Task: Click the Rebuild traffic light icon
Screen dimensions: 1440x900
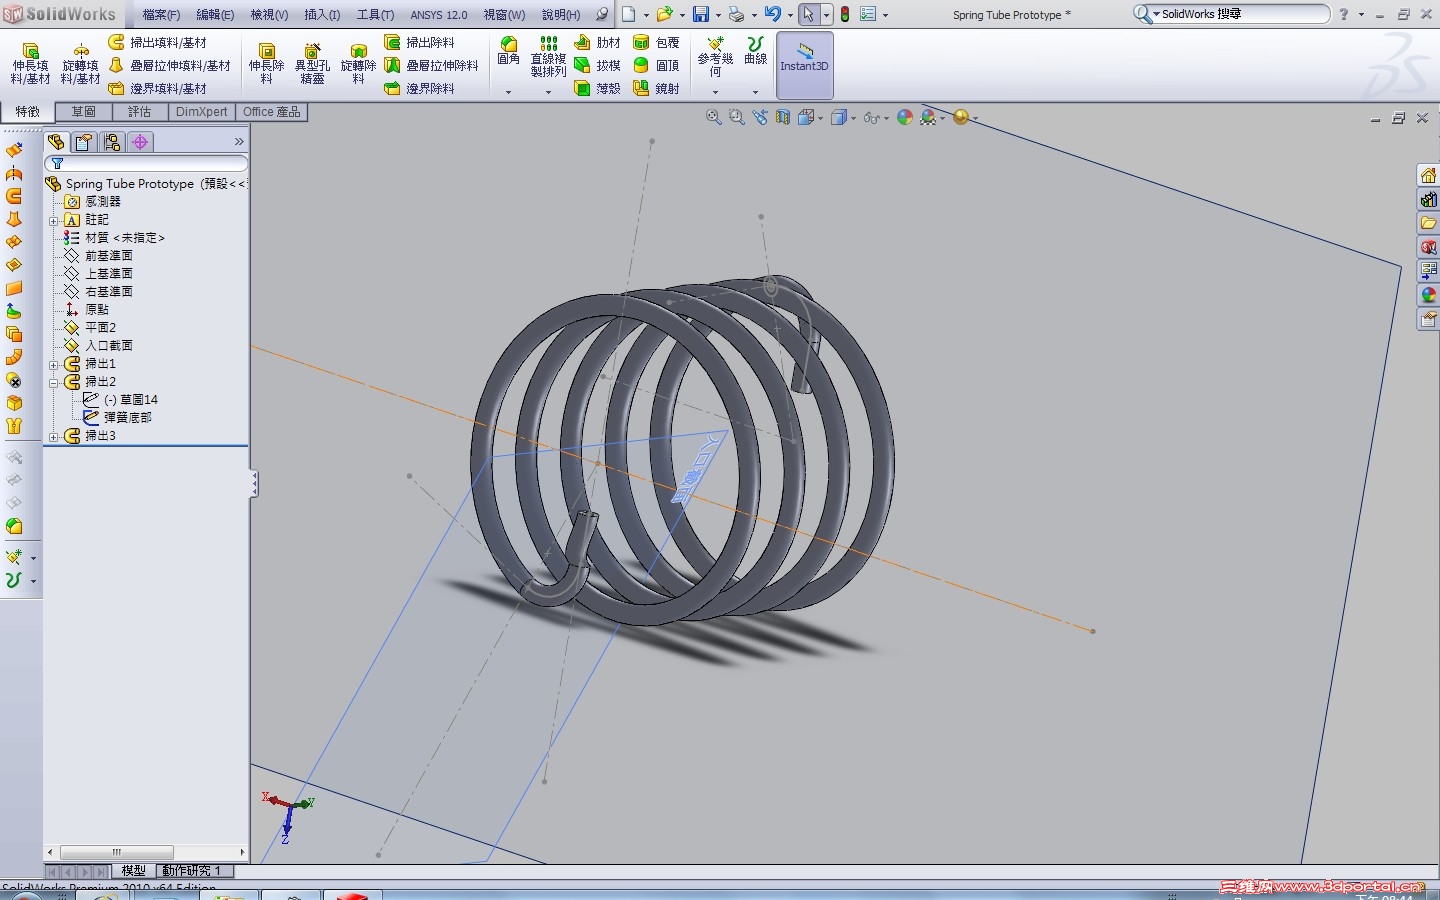Action: point(845,14)
